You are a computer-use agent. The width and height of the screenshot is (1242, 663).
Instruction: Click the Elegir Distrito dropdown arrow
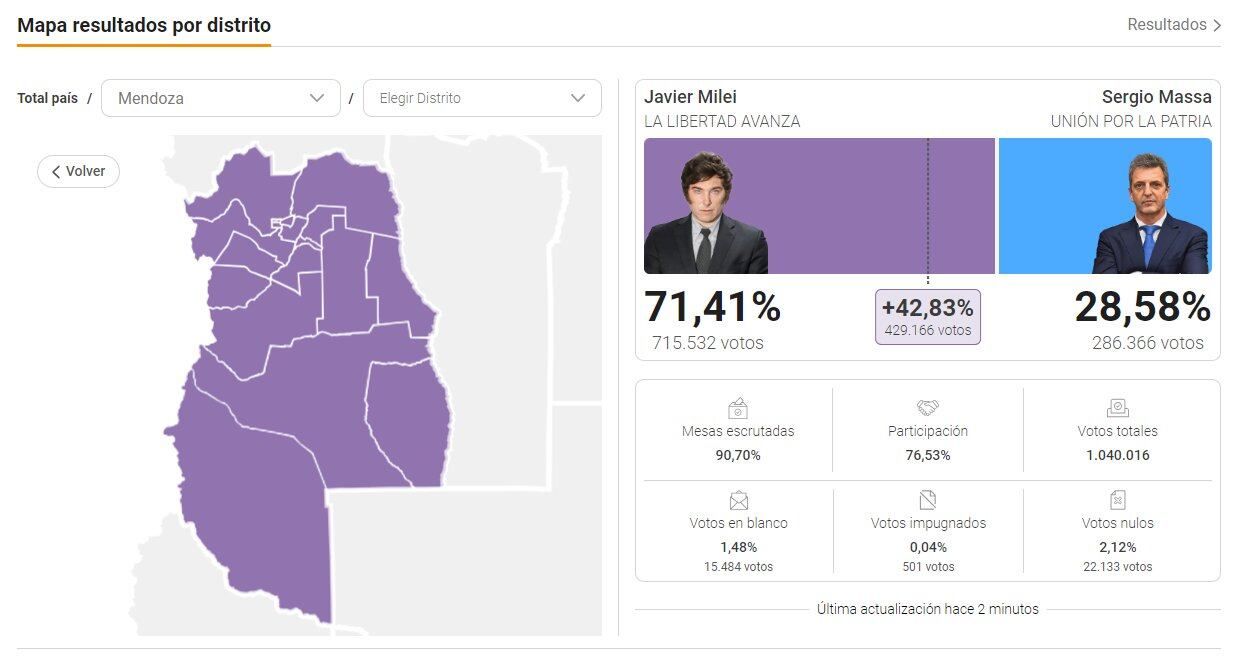(x=578, y=98)
